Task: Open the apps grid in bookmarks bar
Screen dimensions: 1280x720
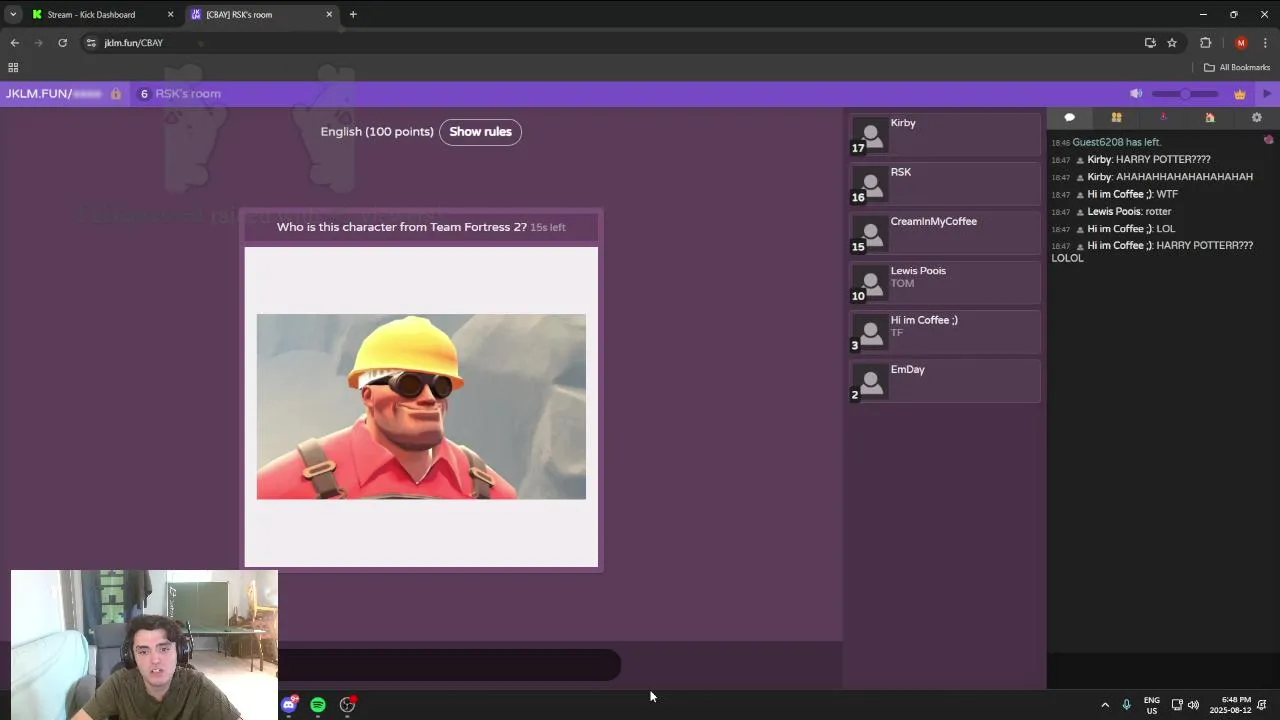Action: 13,68
